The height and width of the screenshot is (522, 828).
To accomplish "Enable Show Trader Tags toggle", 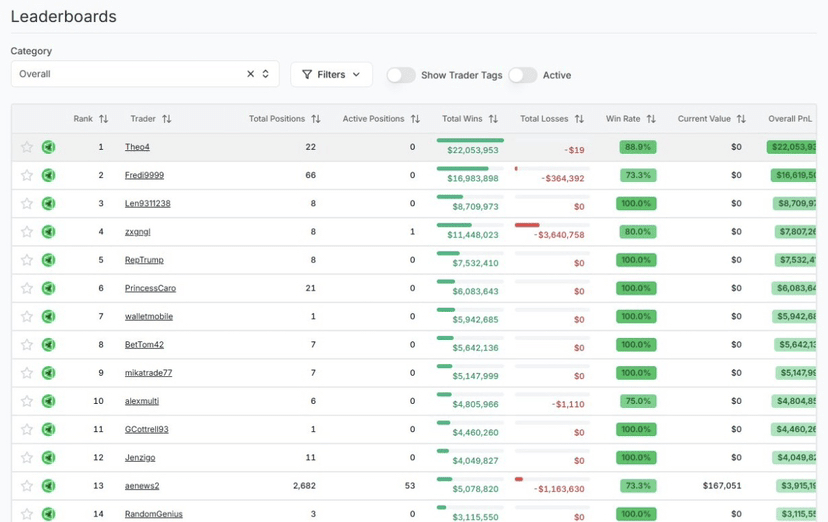I will 401,75.
